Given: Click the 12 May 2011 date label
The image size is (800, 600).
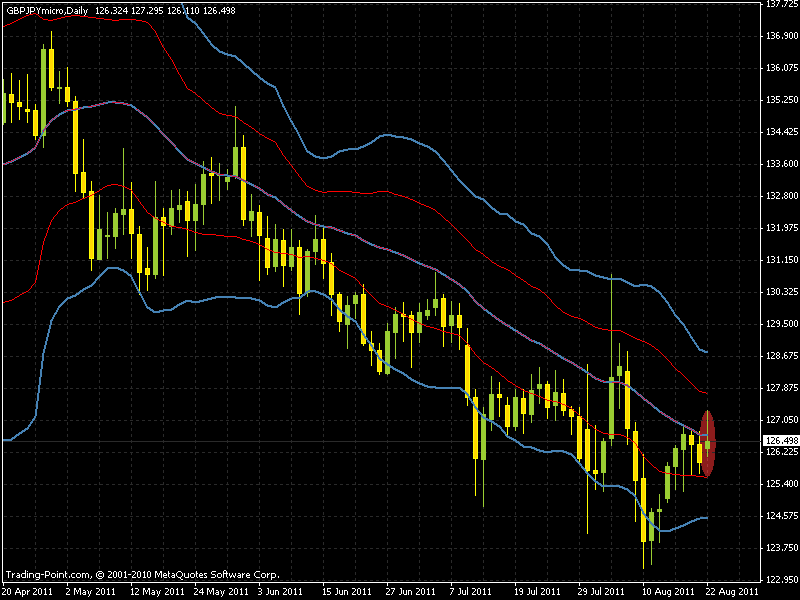Looking at the screenshot, I should 158,592.
